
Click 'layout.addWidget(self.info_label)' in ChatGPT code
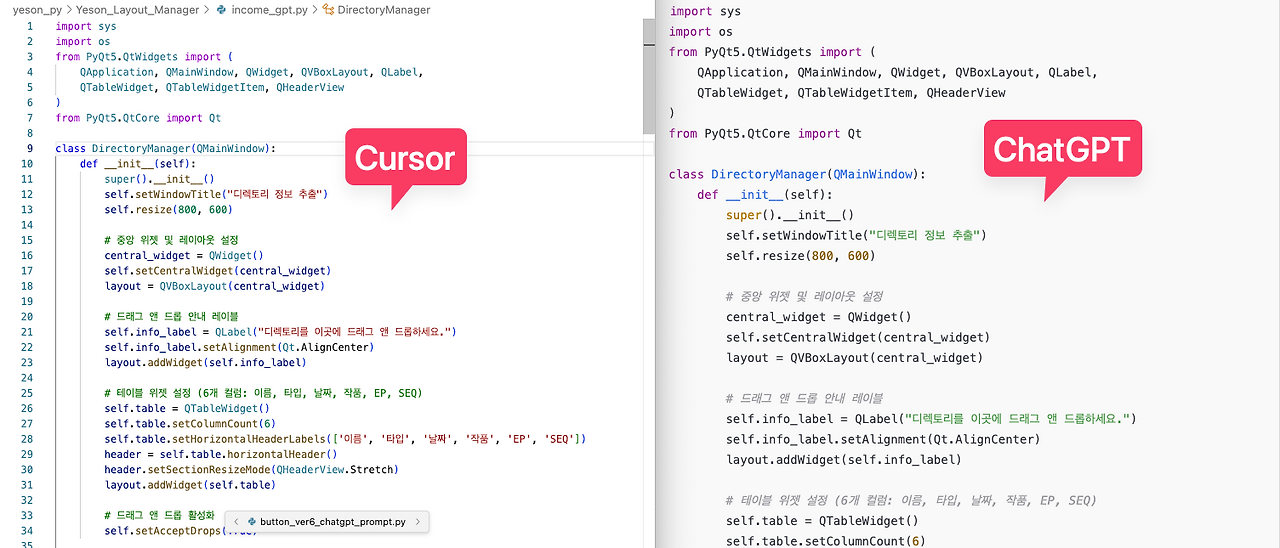click(x=844, y=460)
